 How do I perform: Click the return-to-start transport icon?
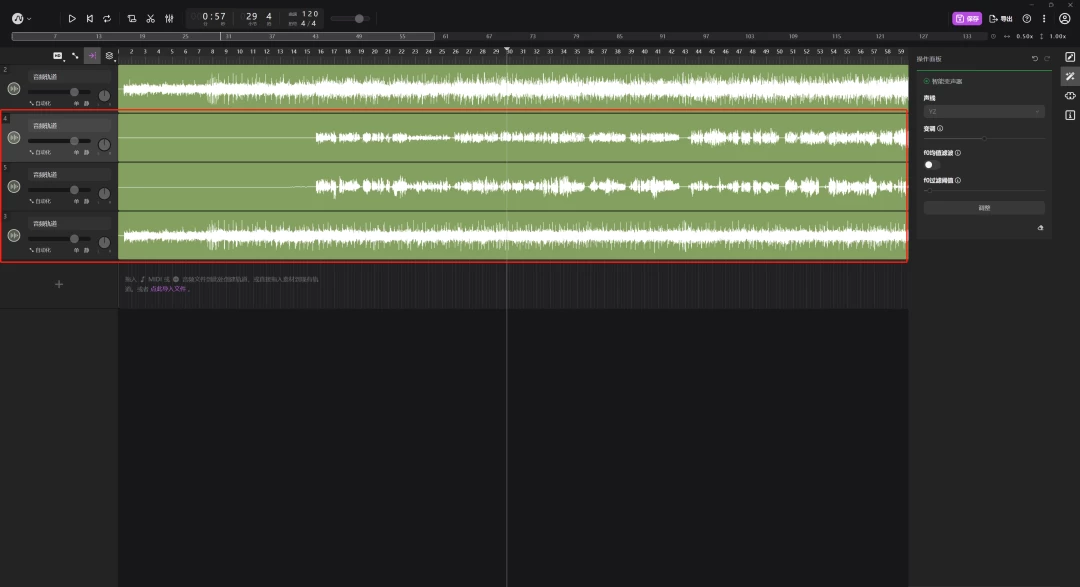pyautogui.click(x=90, y=18)
